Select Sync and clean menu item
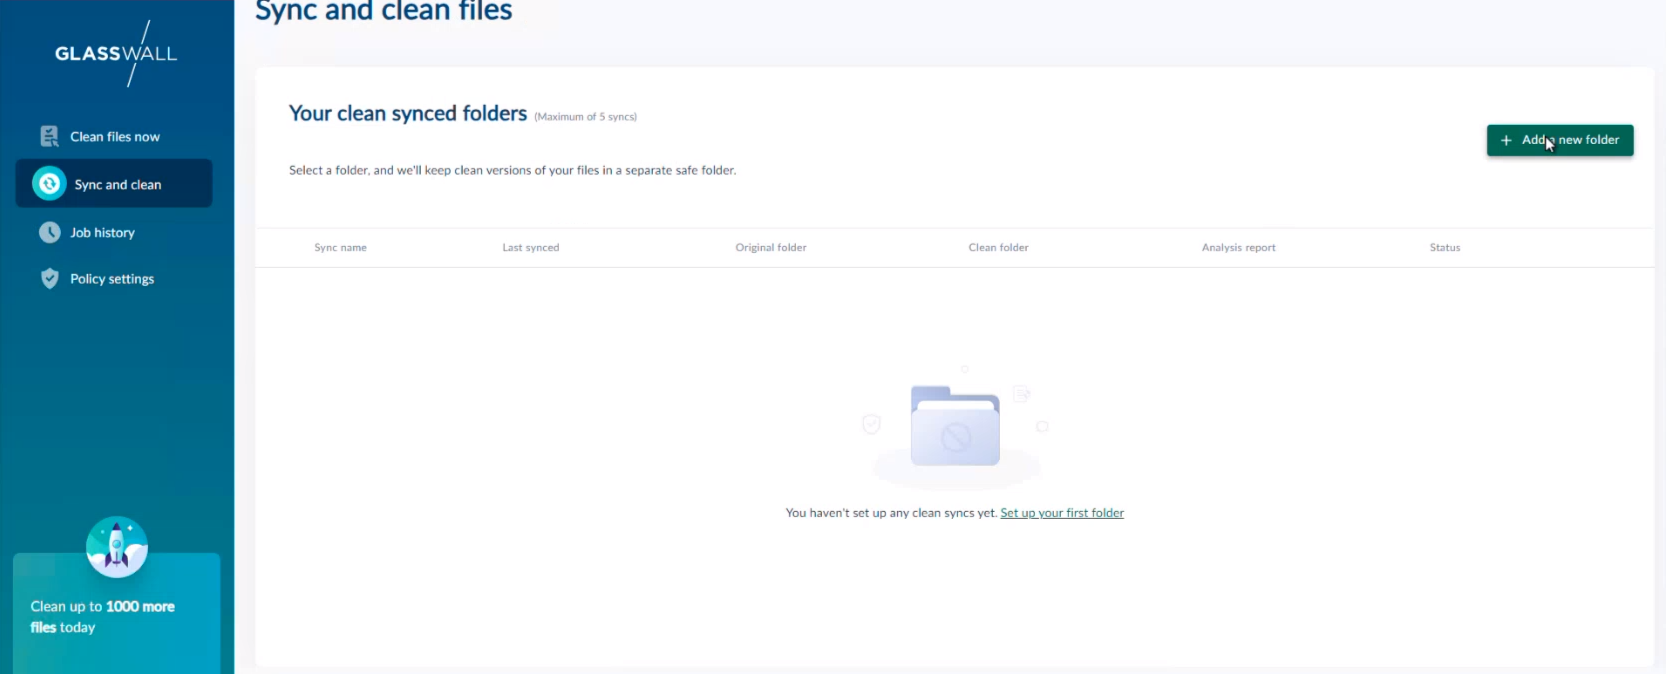Screen dimensions: 1666x674 pos(118,185)
